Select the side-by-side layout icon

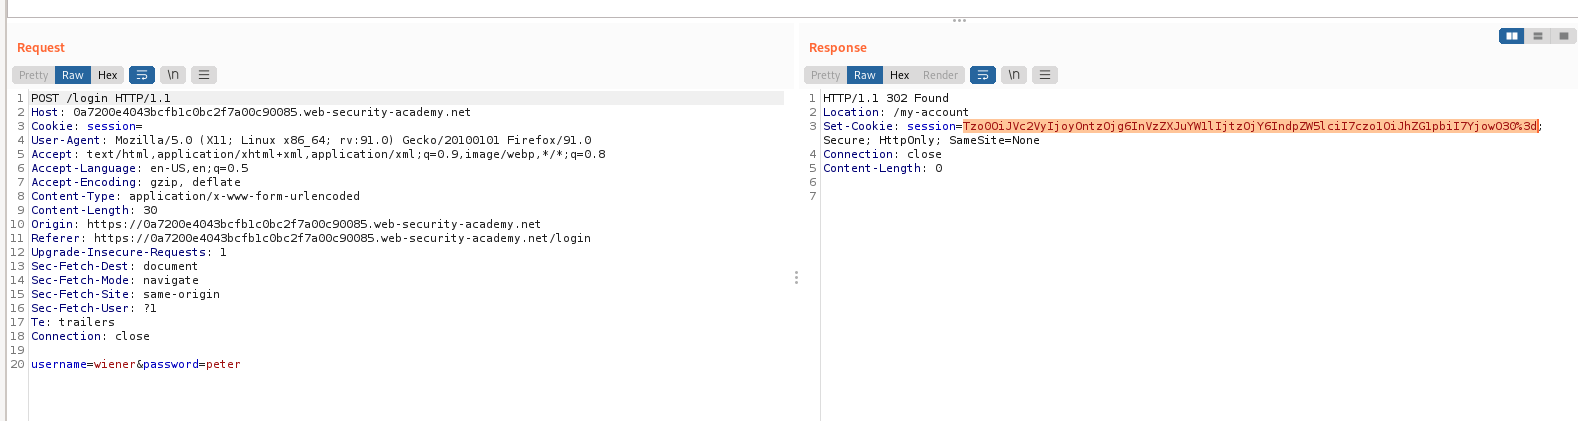coord(1511,36)
